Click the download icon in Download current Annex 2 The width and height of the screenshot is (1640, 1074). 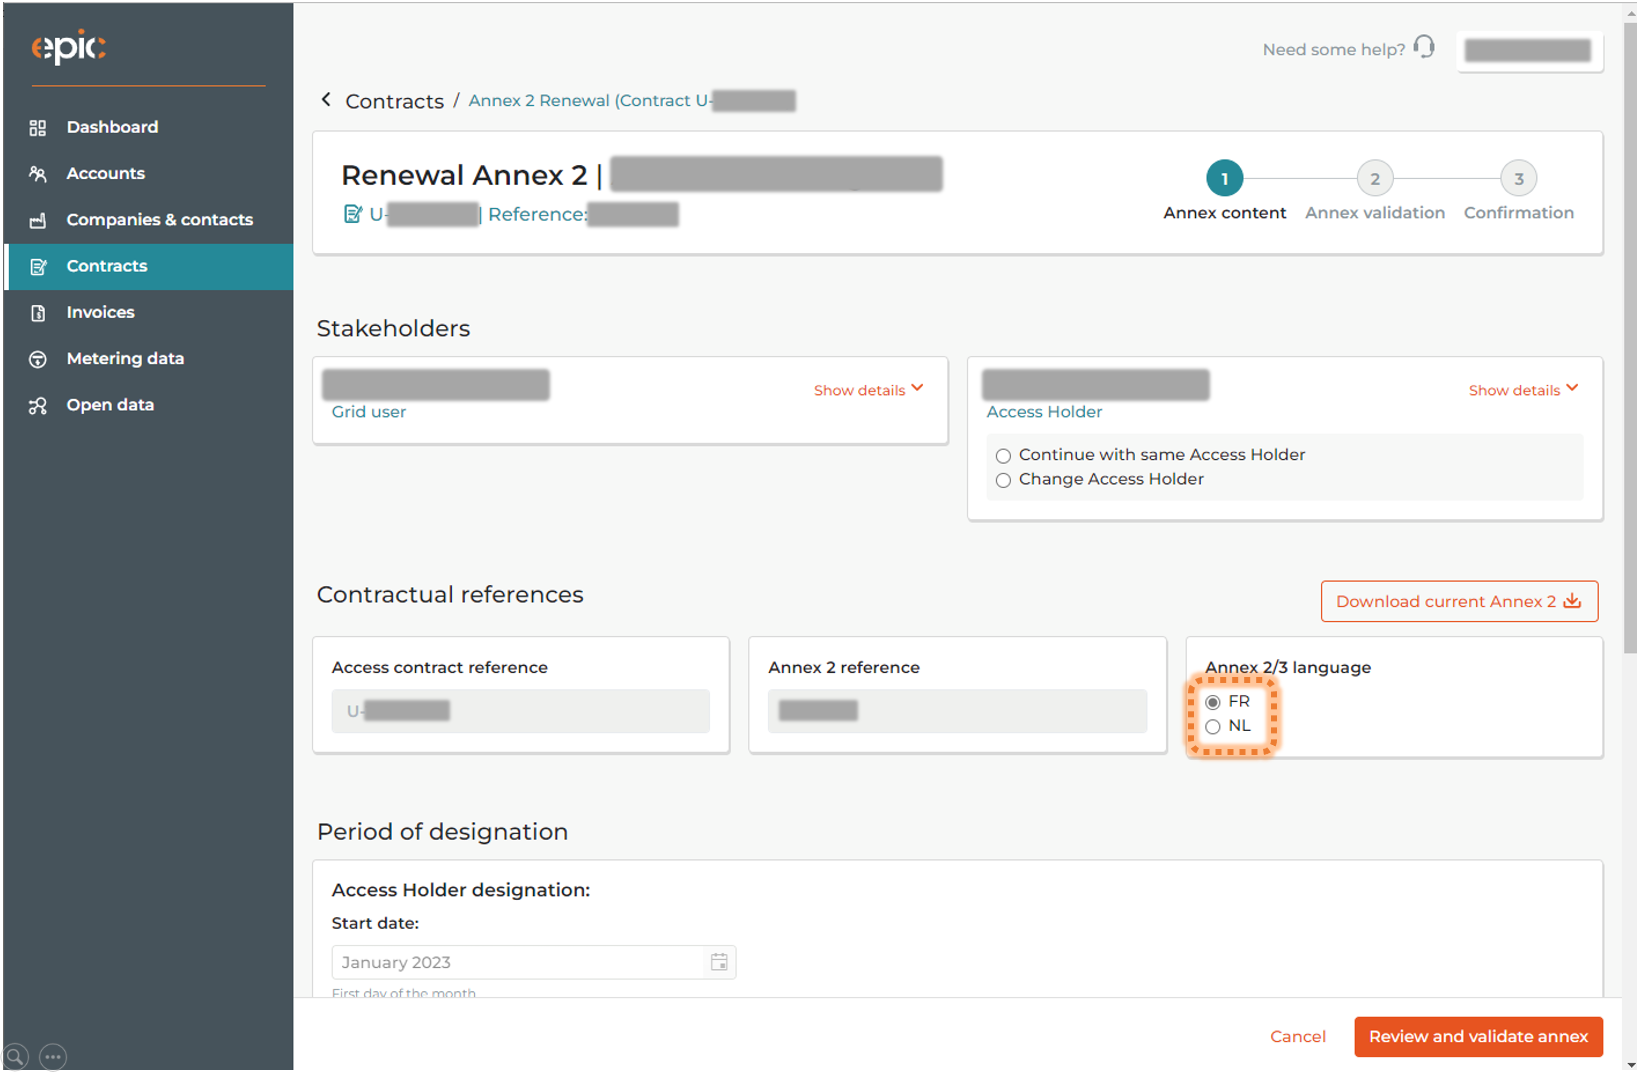click(1572, 601)
